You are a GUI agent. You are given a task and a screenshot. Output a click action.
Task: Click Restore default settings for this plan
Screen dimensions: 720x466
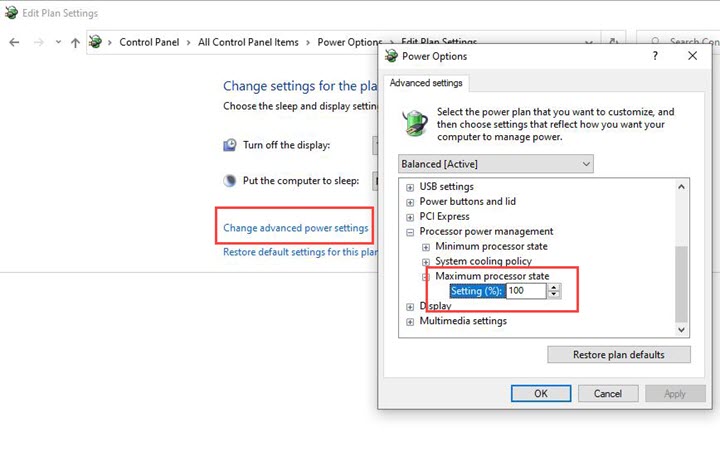pos(300,252)
